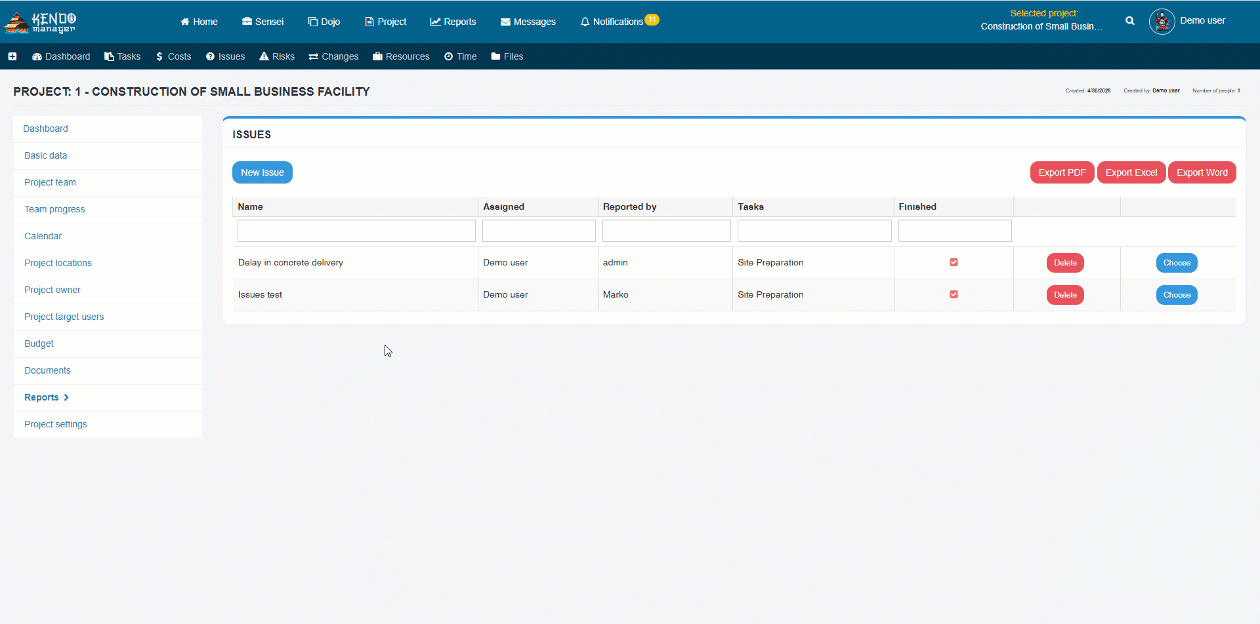Focus the Reported by filter field
The width and height of the screenshot is (1260, 624).
point(666,231)
